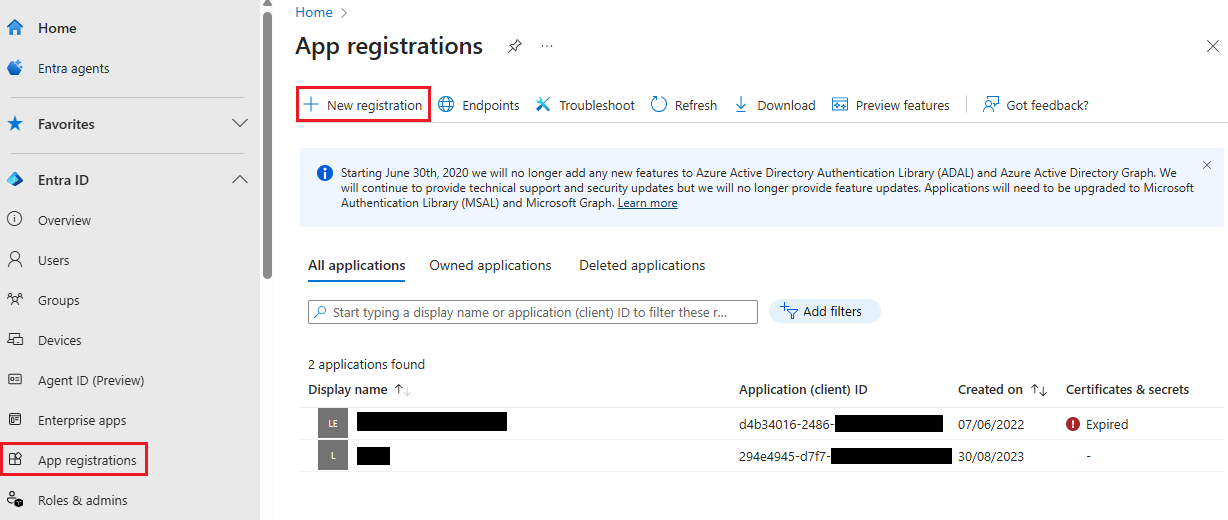Collapse the Entra ID section
This screenshot has height=520, width=1228.
click(x=240, y=180)
